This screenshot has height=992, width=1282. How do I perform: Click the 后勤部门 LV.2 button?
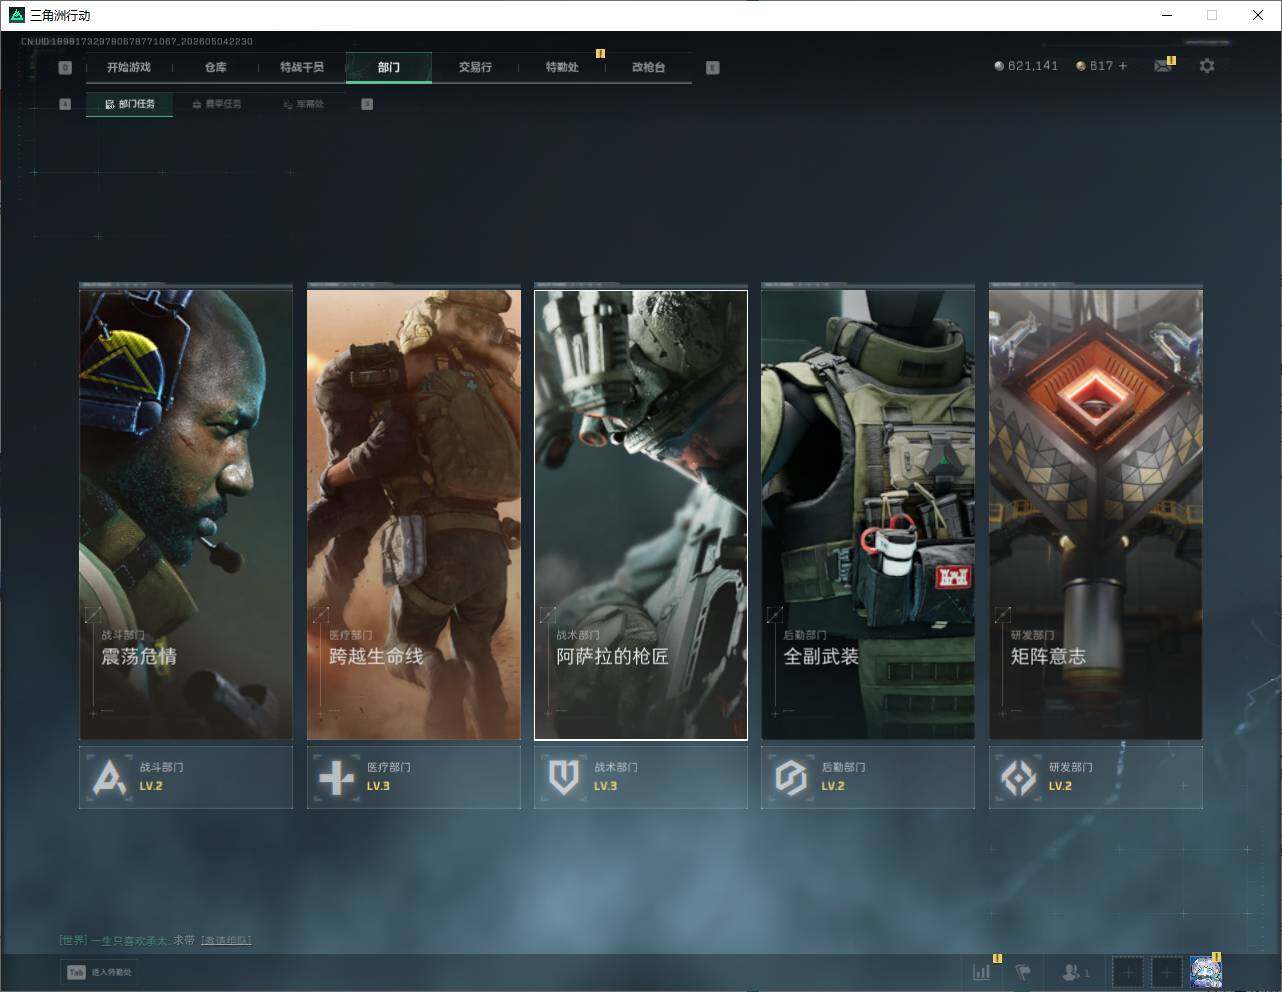(x=868, y=777)
